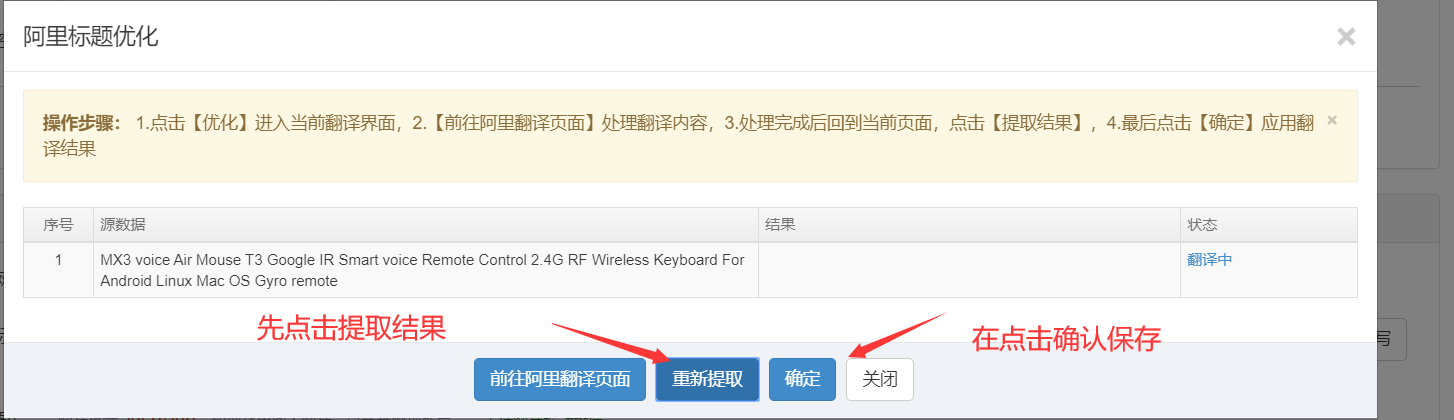Screen dimensions: 1454x420
Task: Select the 源数据 column header
Action: tap(426, 225)
